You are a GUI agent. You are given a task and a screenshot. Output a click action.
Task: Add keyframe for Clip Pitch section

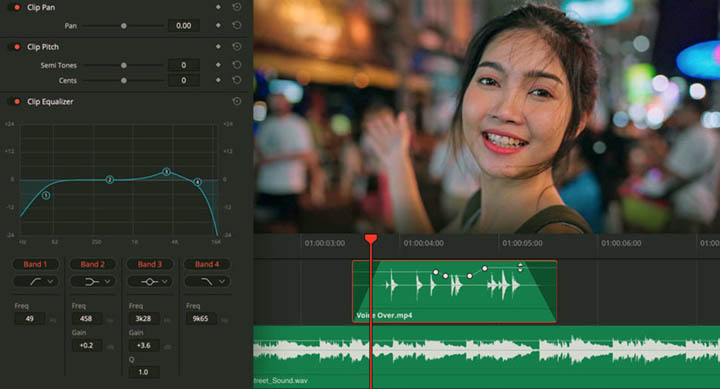pyautogui.click(x=218, y=47)
